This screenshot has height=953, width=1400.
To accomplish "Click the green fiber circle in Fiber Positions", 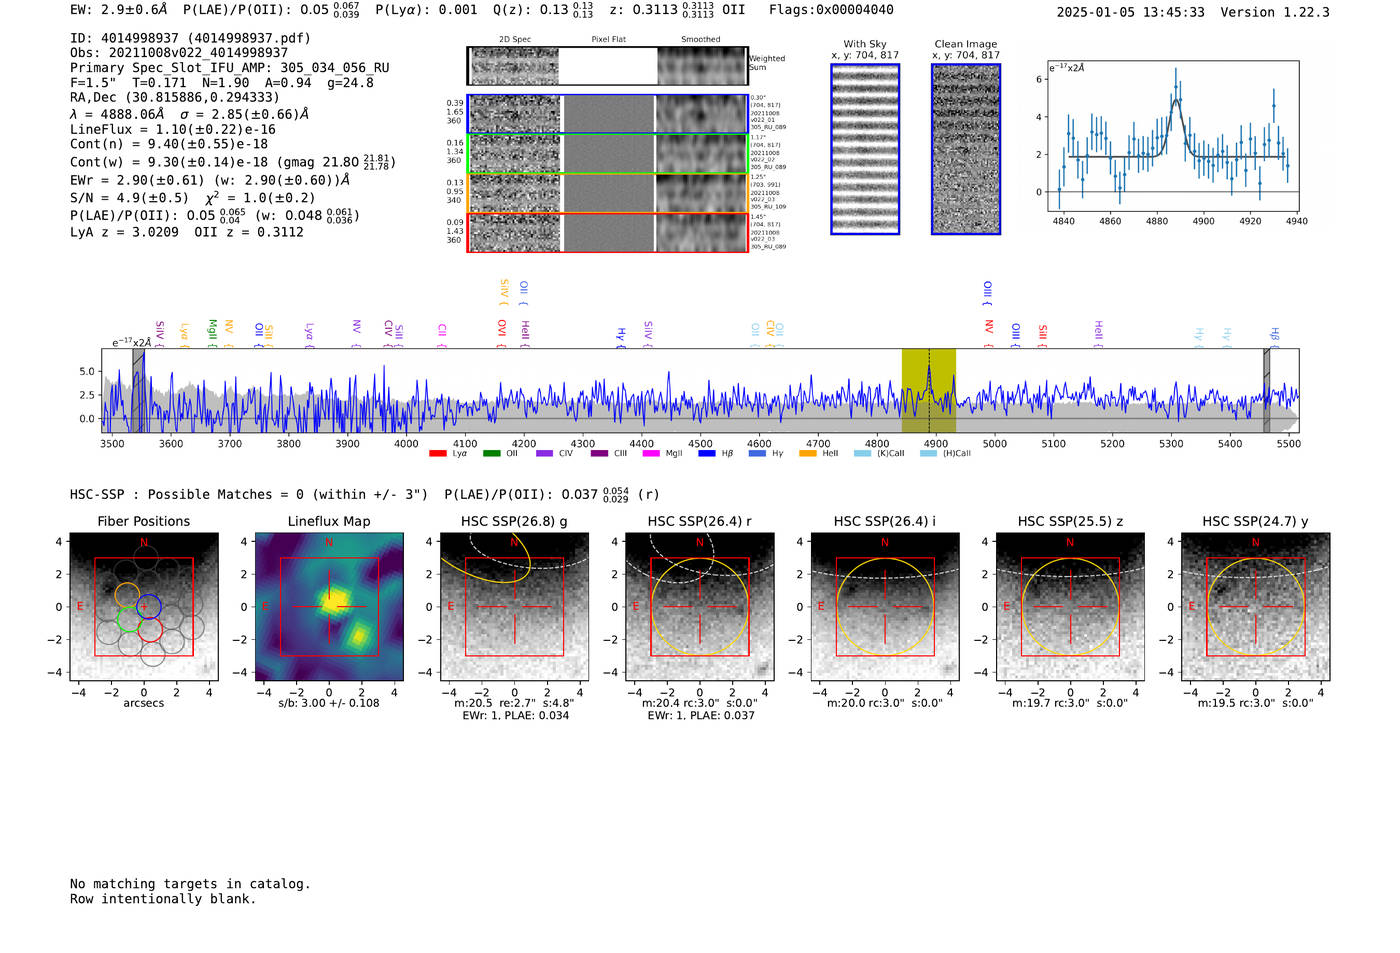I will tap(128, 620).
